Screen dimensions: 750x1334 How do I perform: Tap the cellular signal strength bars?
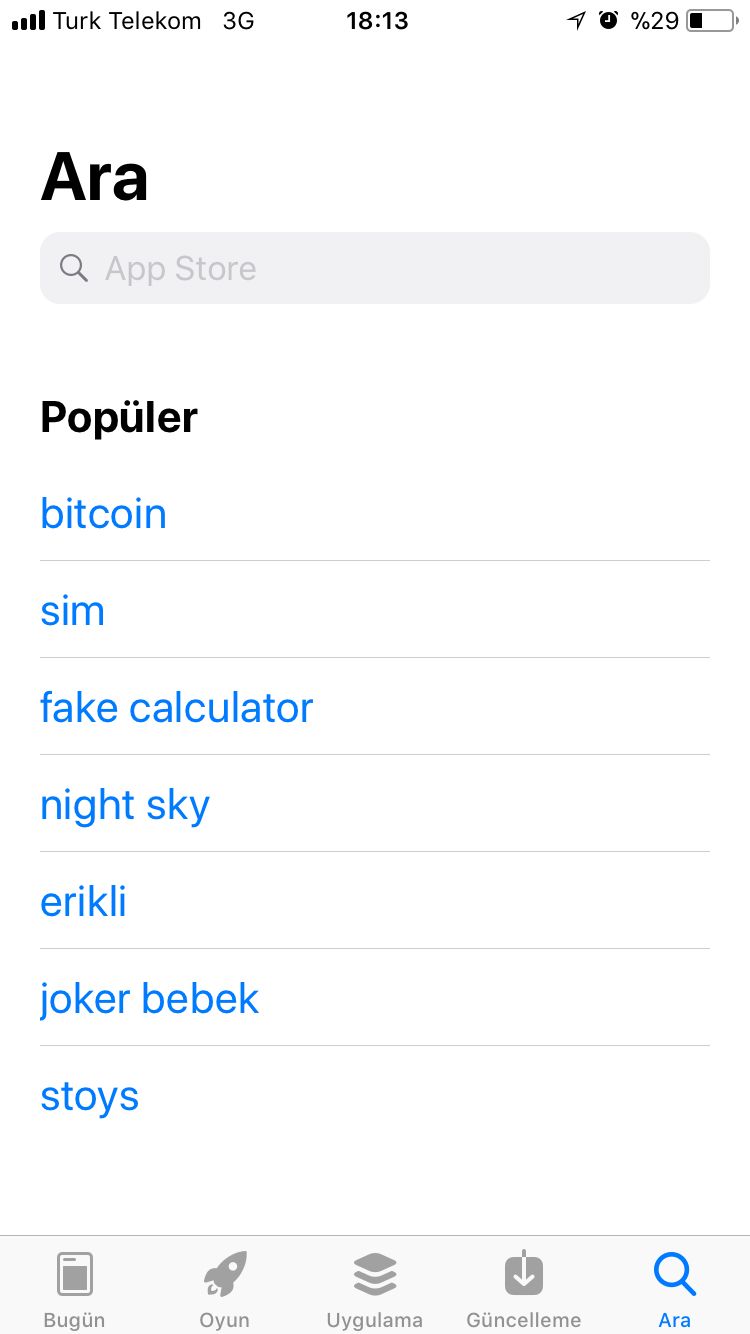[28, 20]
